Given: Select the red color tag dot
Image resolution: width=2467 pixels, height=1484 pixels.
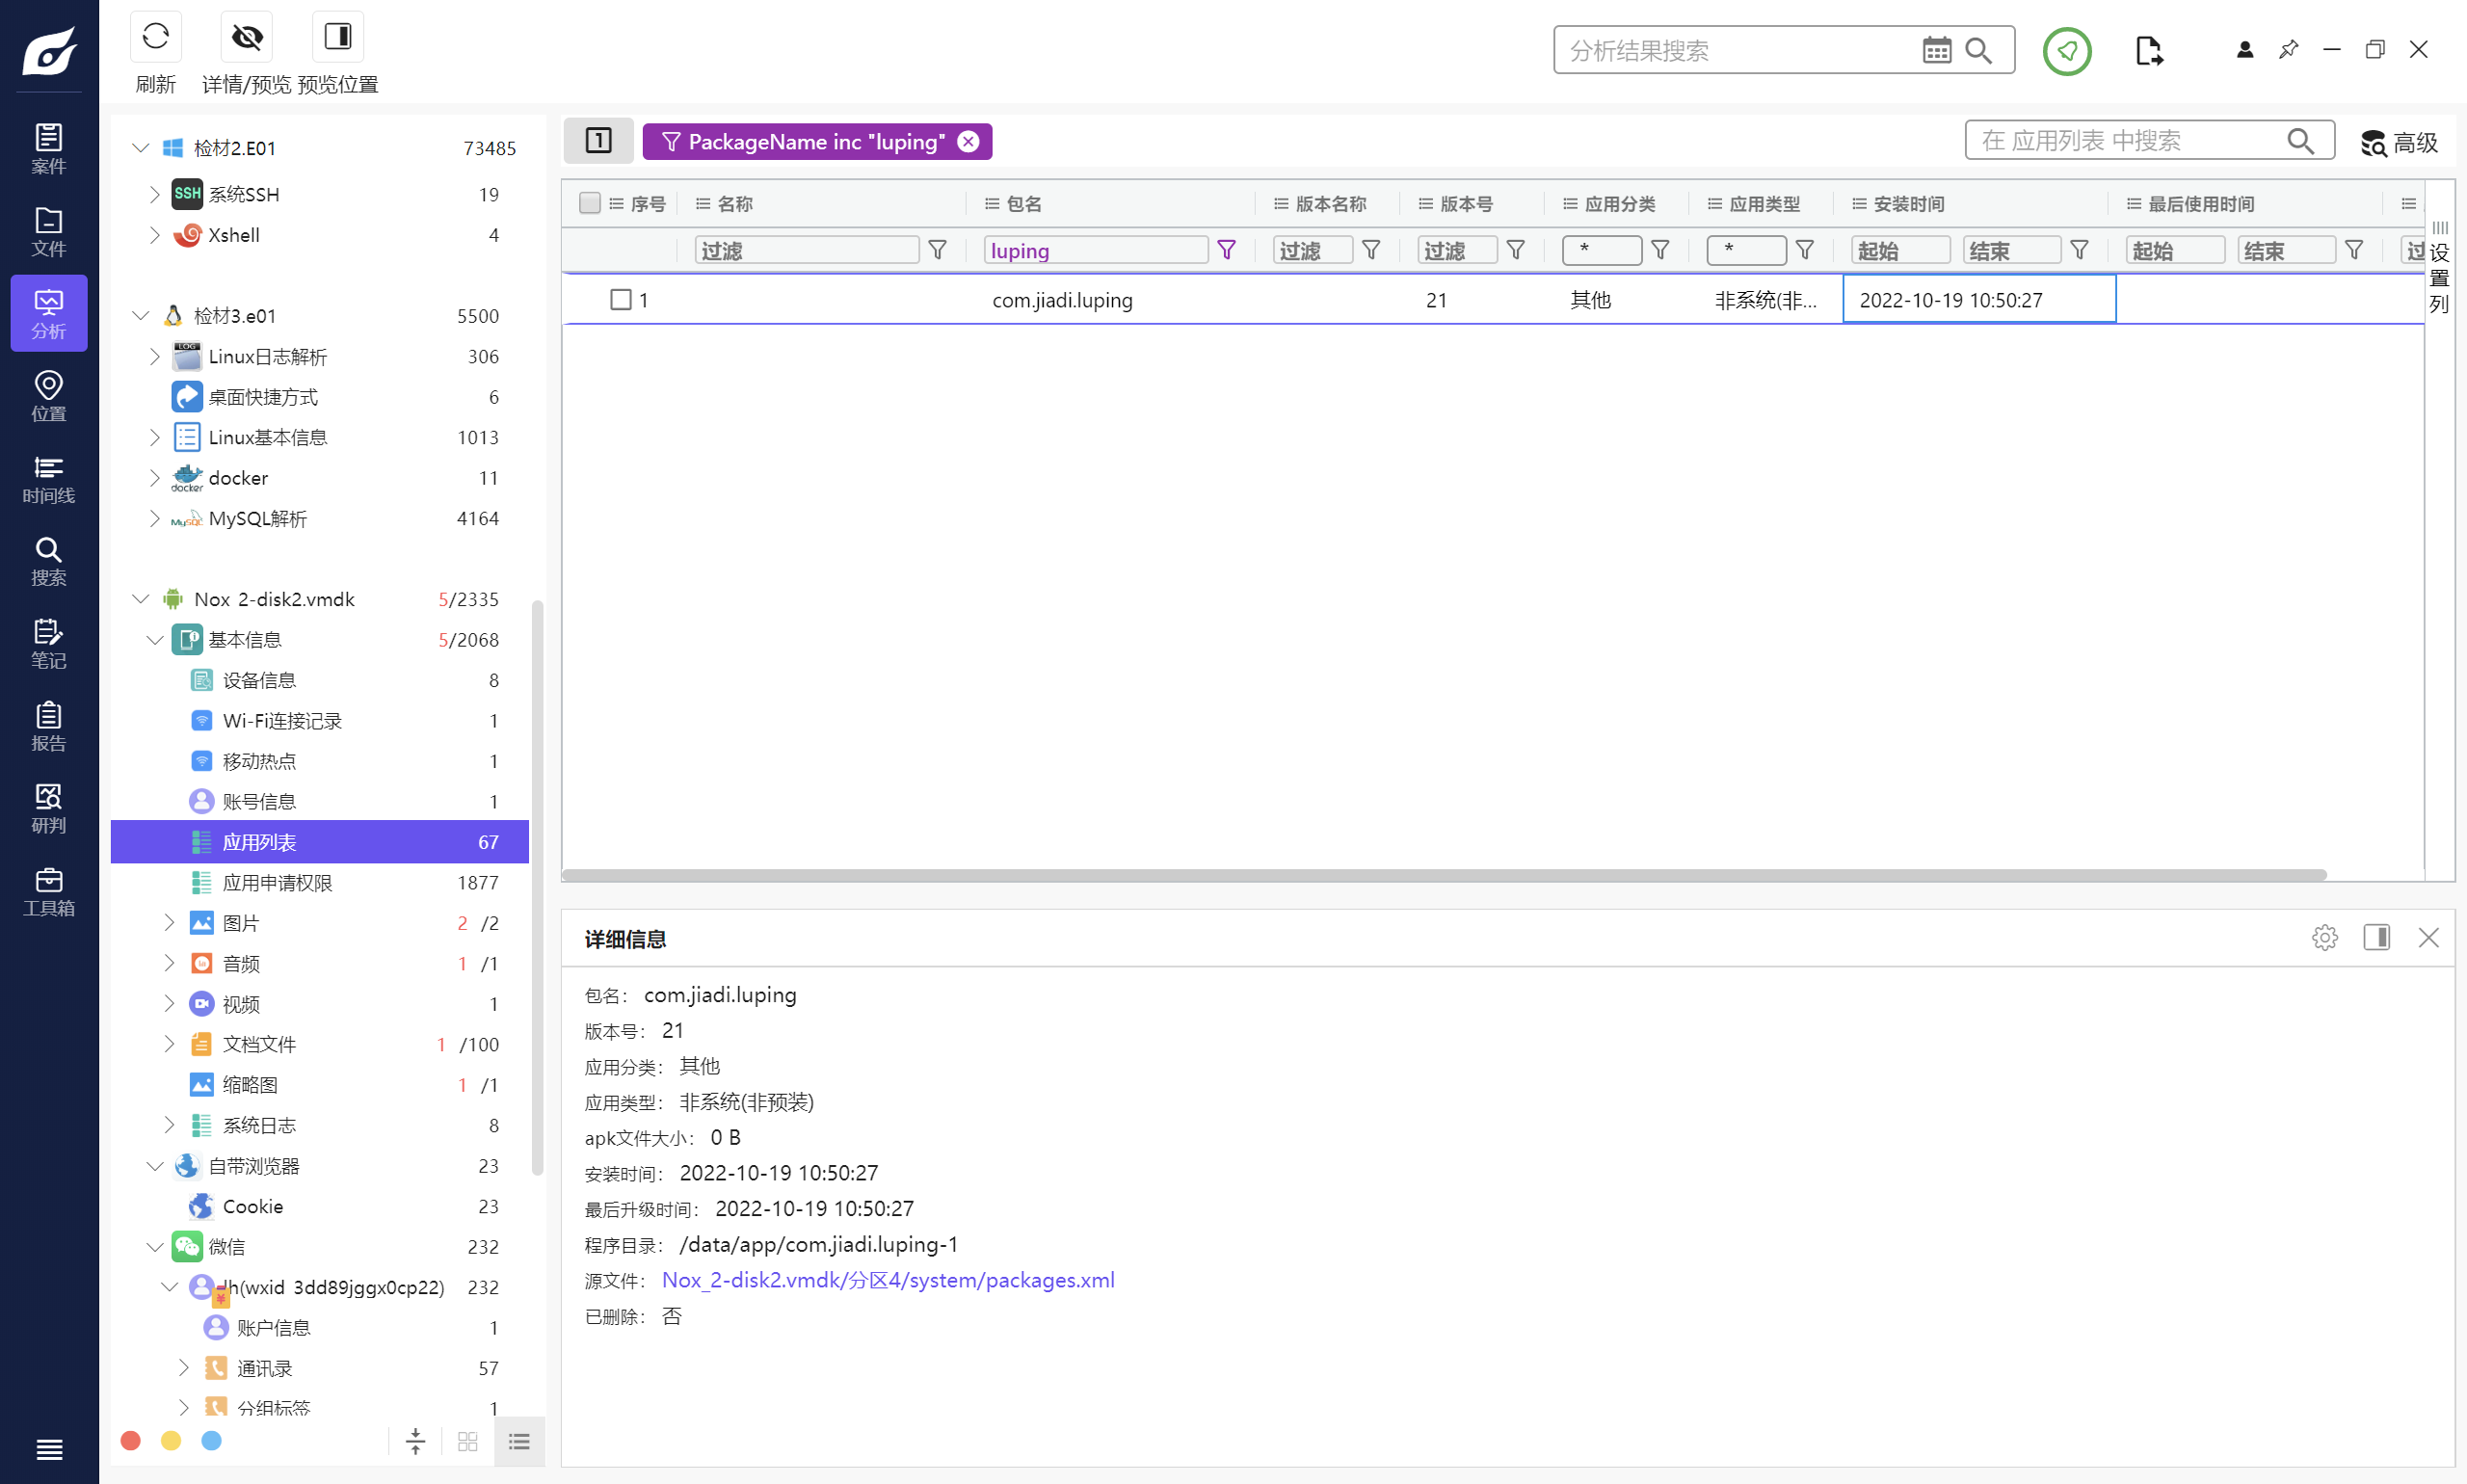Looking at the screenshot, I should pos(130,1440).
